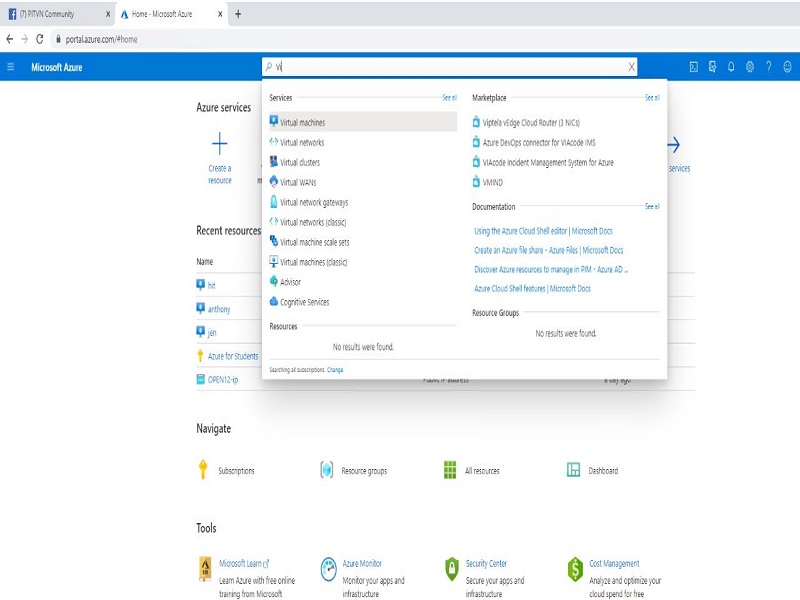Open a new browser tab
The height and width of the screenshot is (600, 800).
238,14
